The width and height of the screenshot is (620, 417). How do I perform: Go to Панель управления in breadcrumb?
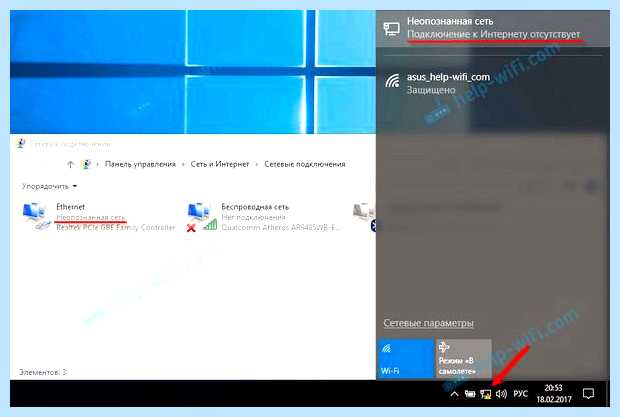tap(140, 164)
